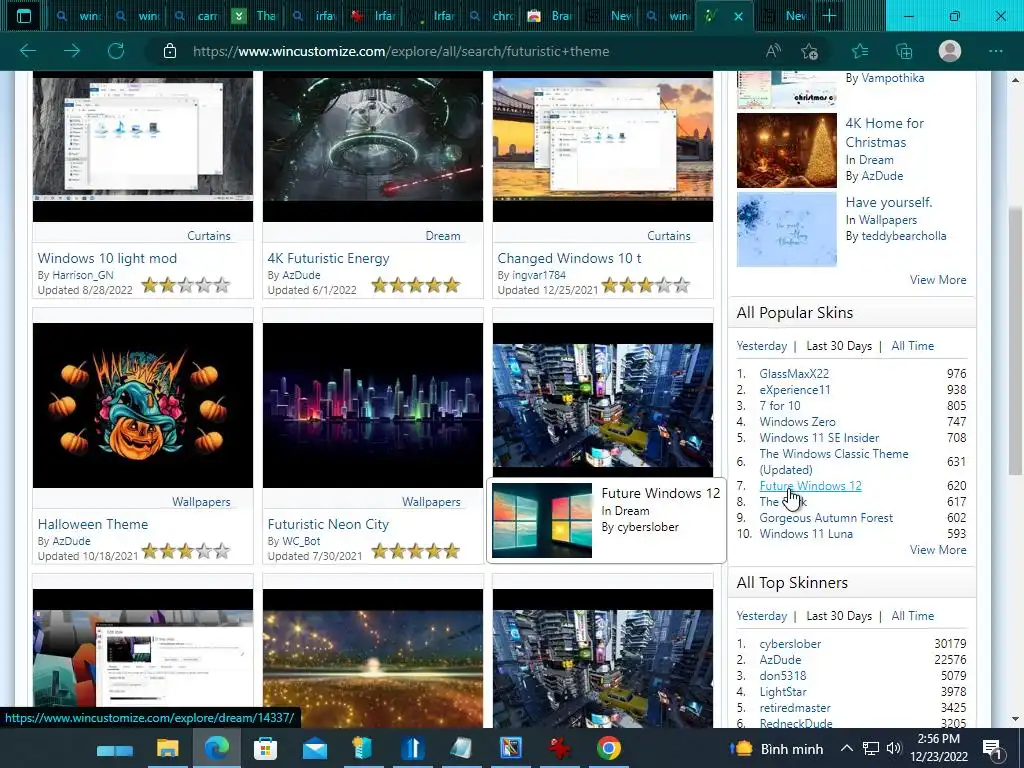Filter Popular Skins by Yesterday

pyautogui.click(x=761, y=345)
